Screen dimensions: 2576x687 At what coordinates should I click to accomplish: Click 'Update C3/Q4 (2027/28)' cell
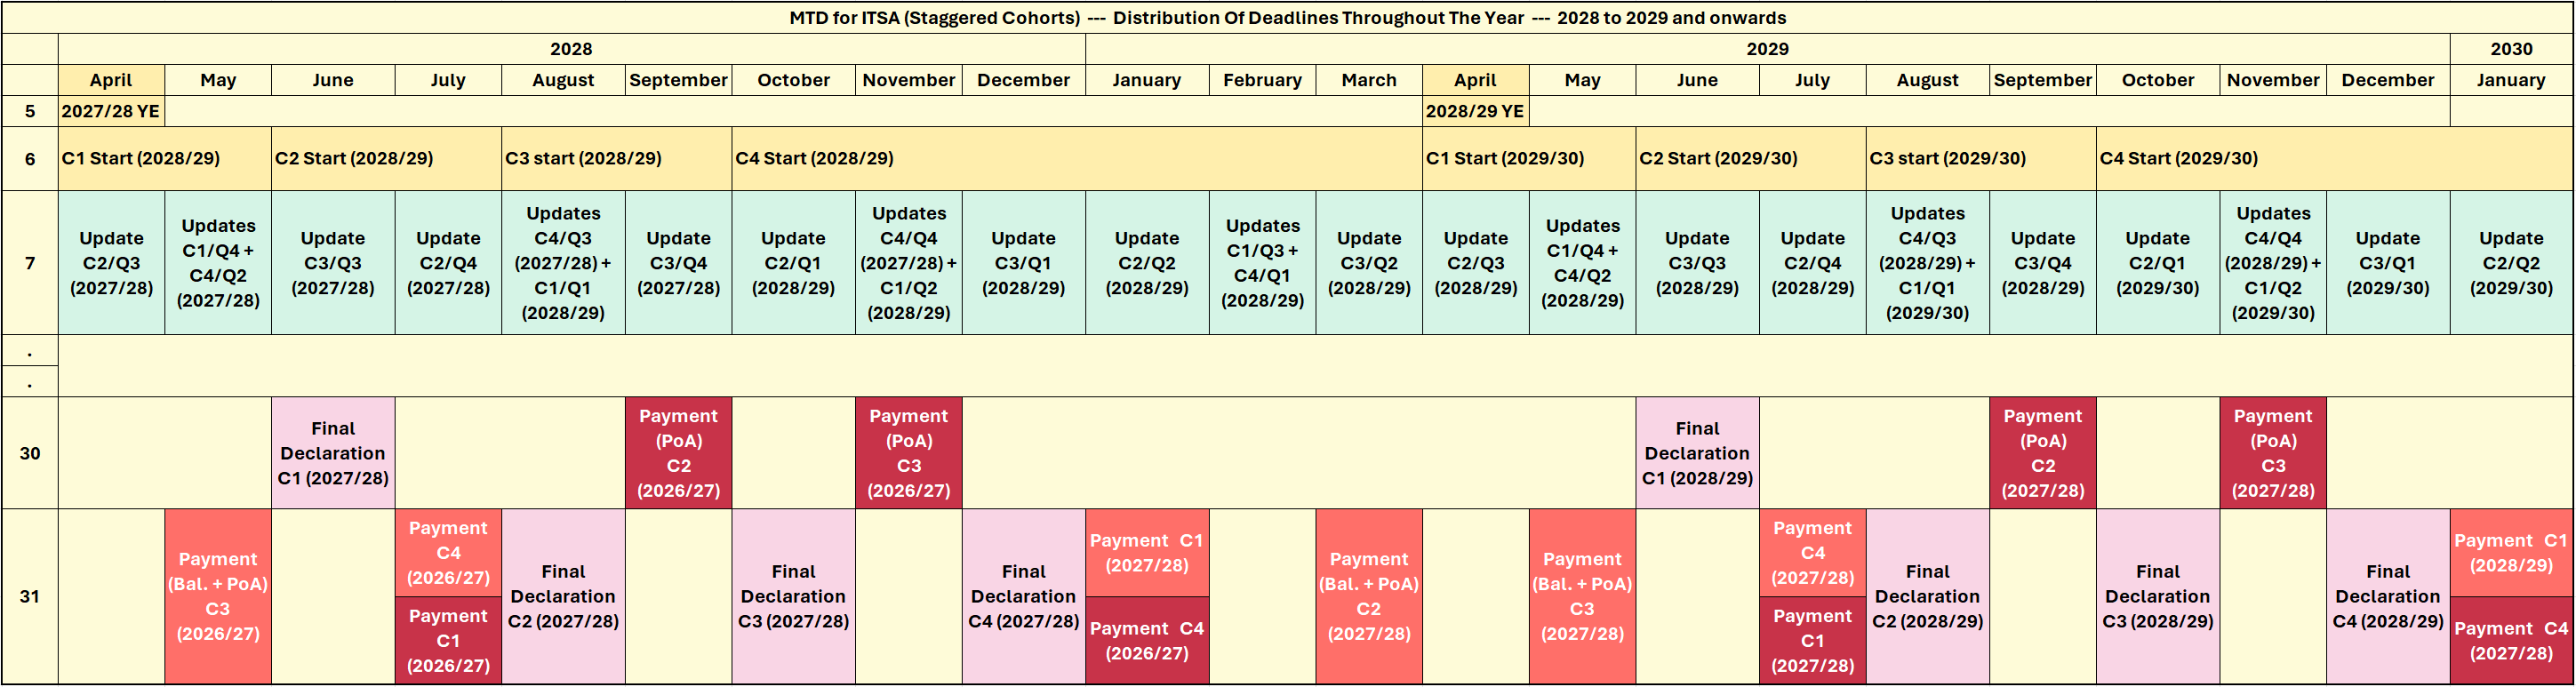pos(678,263)
